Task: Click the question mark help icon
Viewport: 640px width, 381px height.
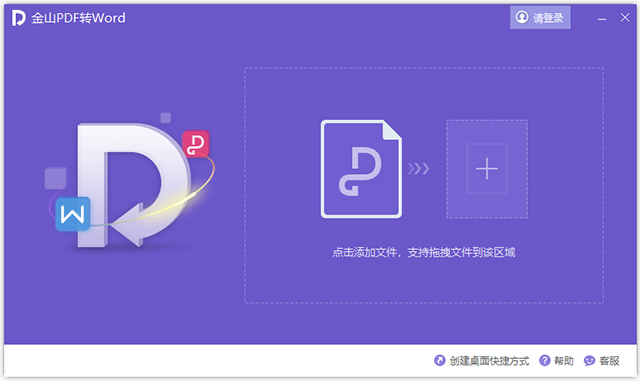Action: 545,360
